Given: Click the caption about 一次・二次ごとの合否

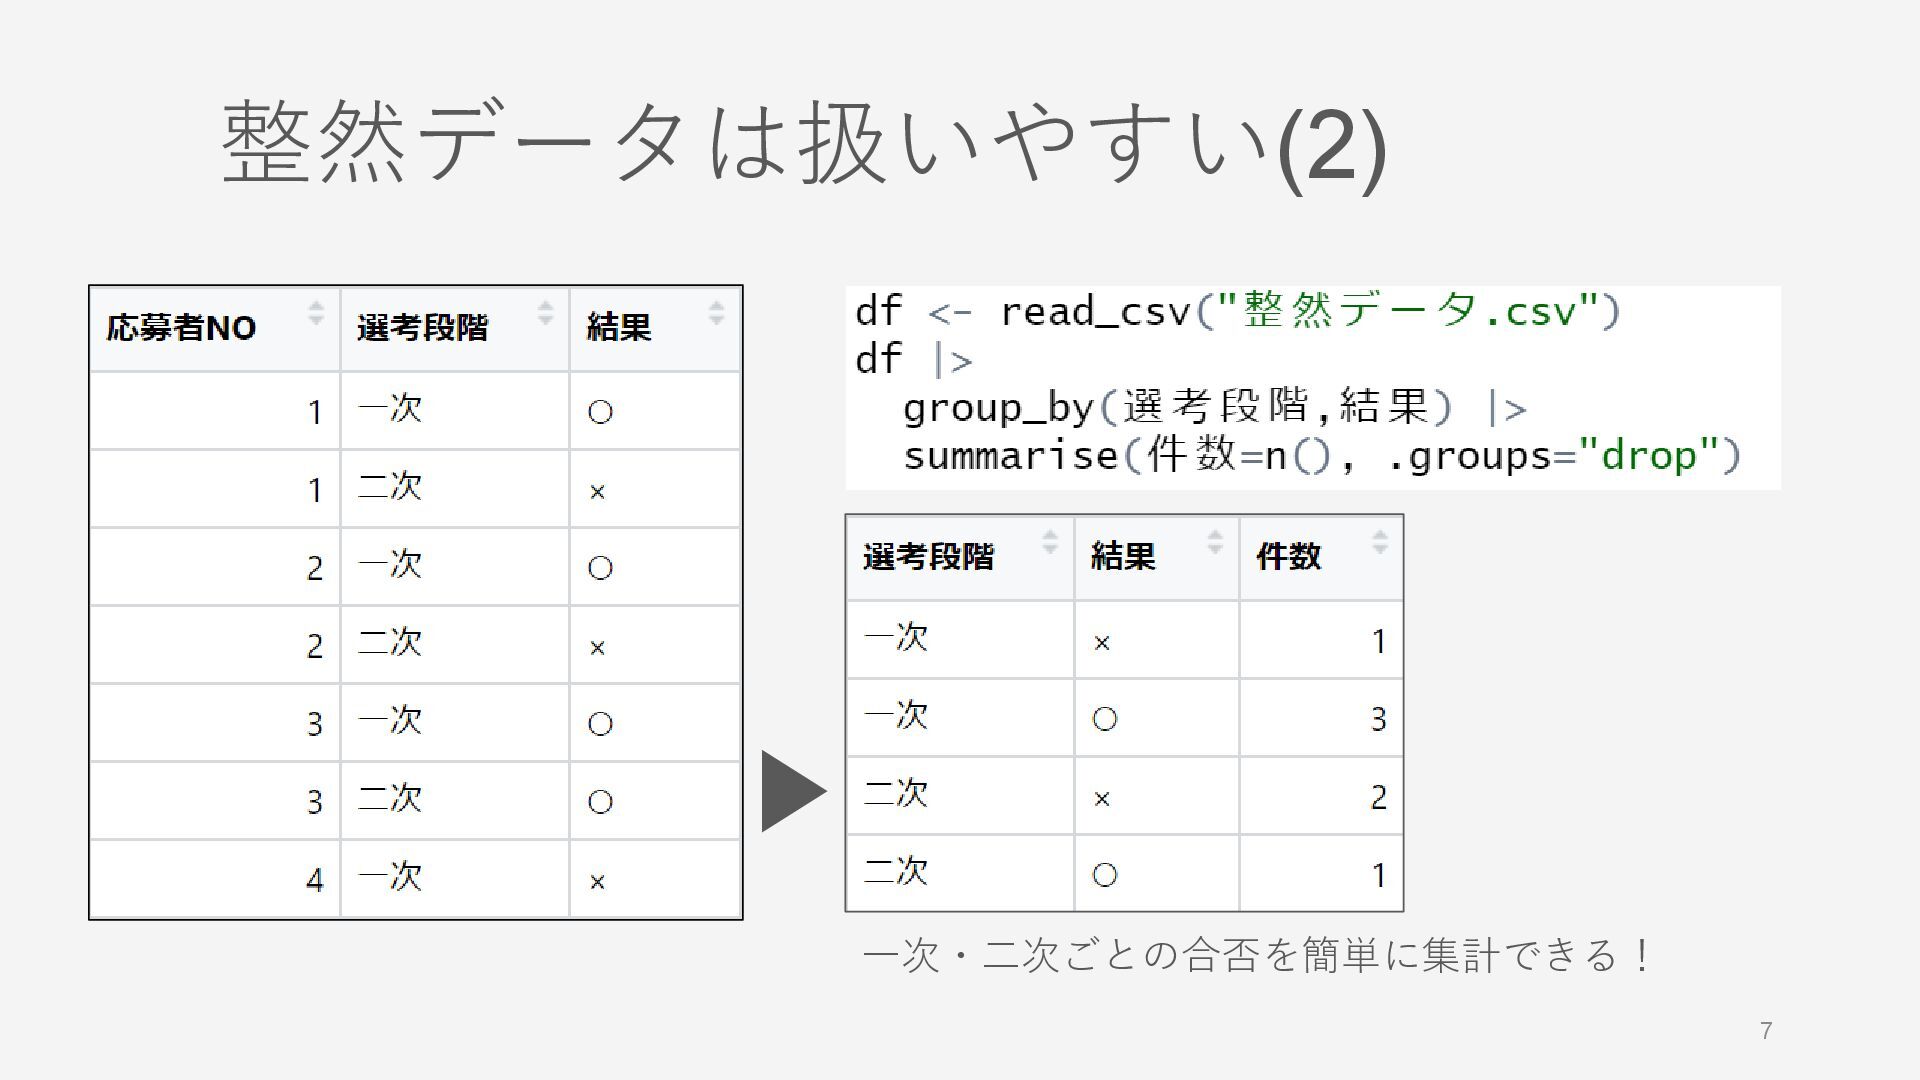Looking at the screenshot, I should pyautogui.click(x=1257, y=955).
